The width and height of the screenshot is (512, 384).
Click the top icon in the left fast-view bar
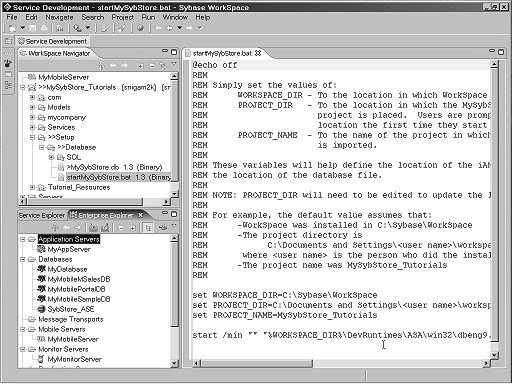8,63
